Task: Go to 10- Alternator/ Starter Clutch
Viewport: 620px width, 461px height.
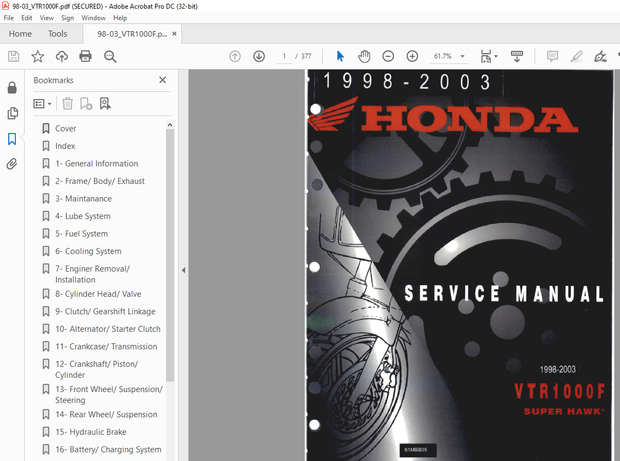Action: 108,329
